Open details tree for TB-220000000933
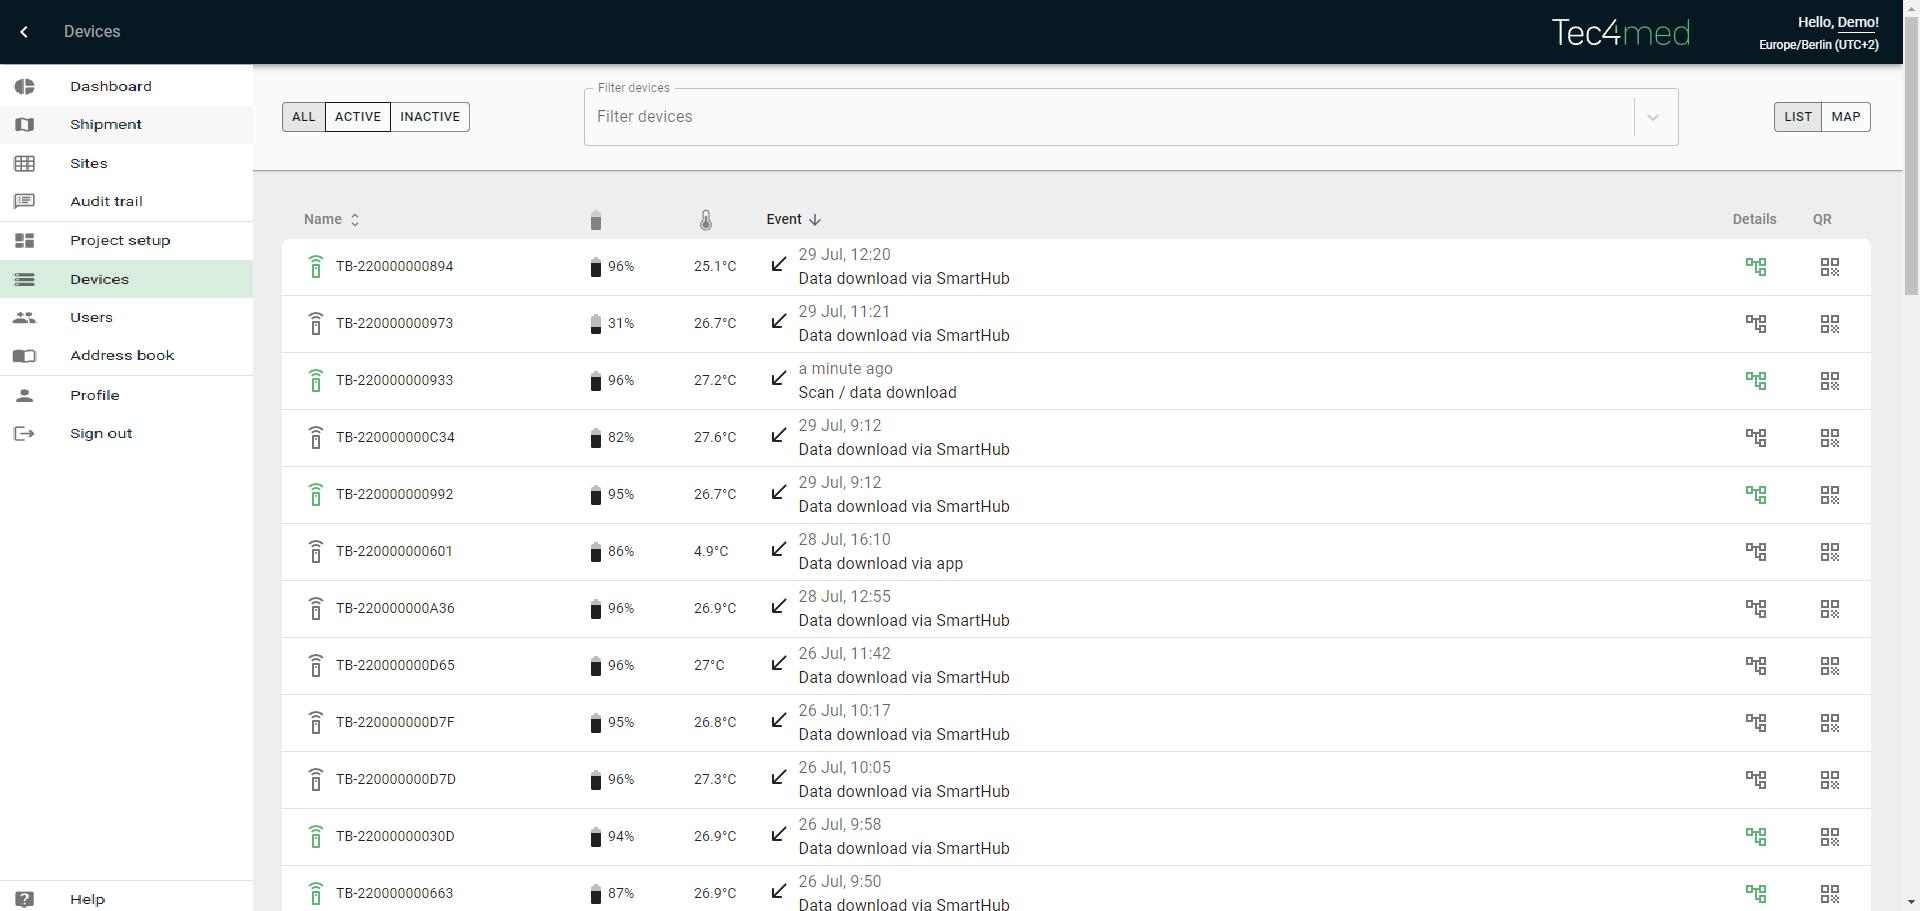This screenshot has height=911, width=1920. [1756, 381]
